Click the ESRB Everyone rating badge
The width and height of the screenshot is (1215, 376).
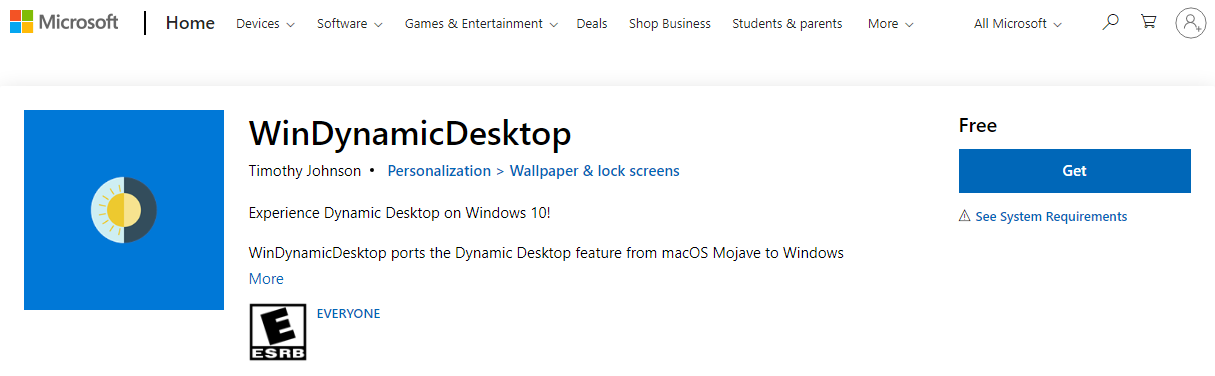tap(278, 333)
